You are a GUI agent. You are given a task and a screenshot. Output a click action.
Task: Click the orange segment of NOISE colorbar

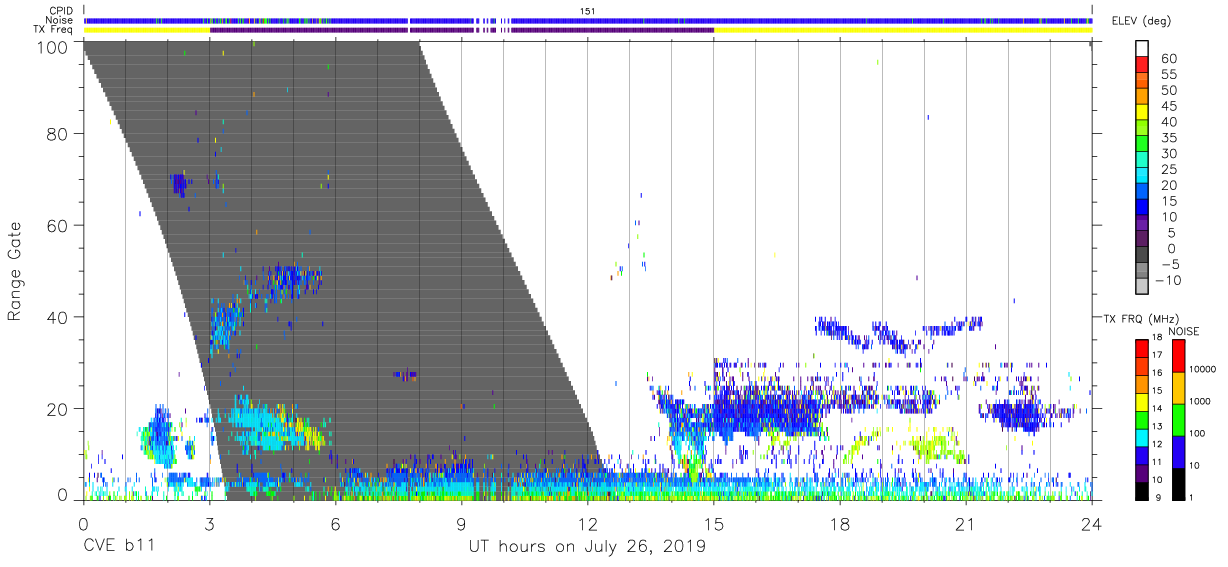[x=1179, y=388]
